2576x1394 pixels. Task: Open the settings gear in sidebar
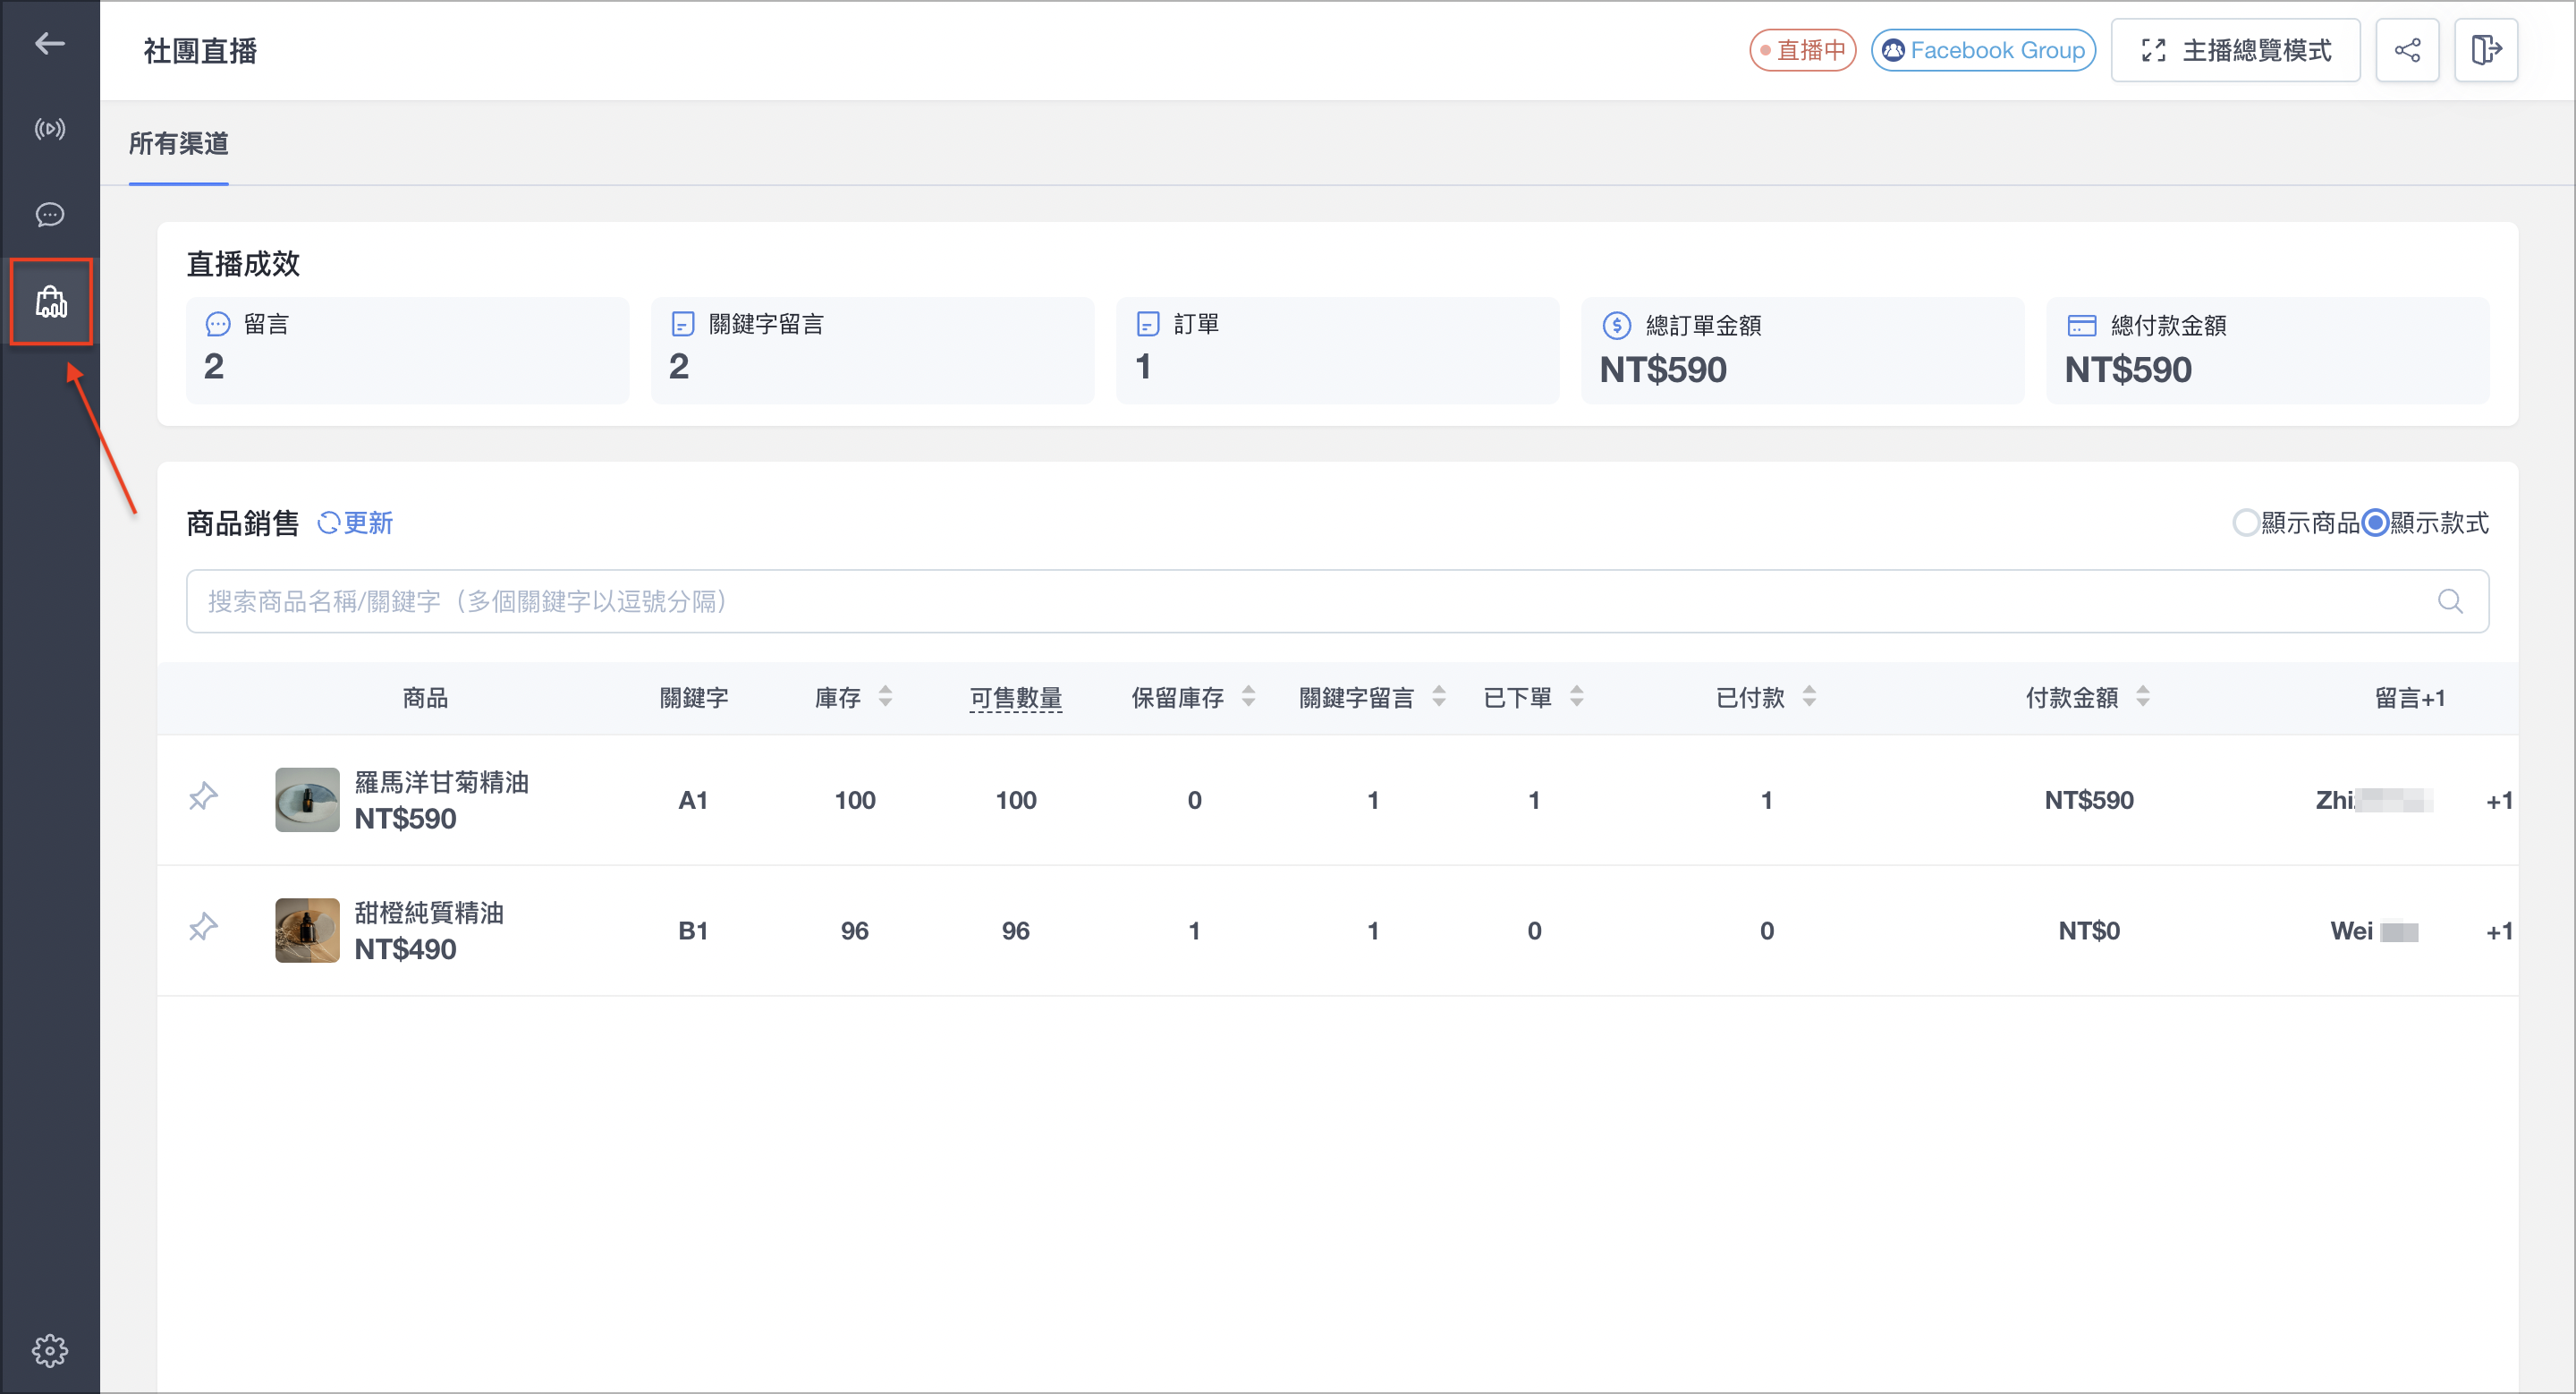[x=50, y=1351]
